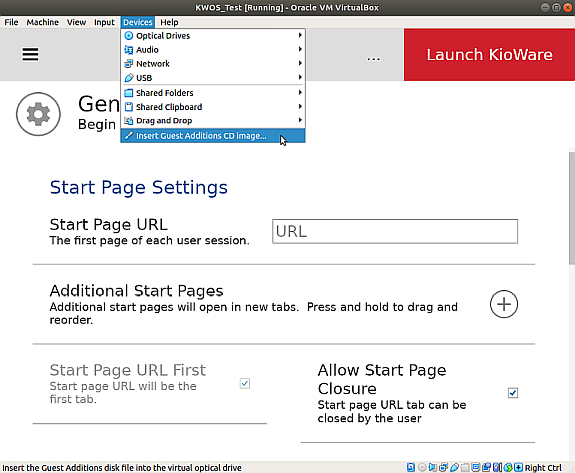Expand the Optical Drives submenu

[x=213, y=36]
